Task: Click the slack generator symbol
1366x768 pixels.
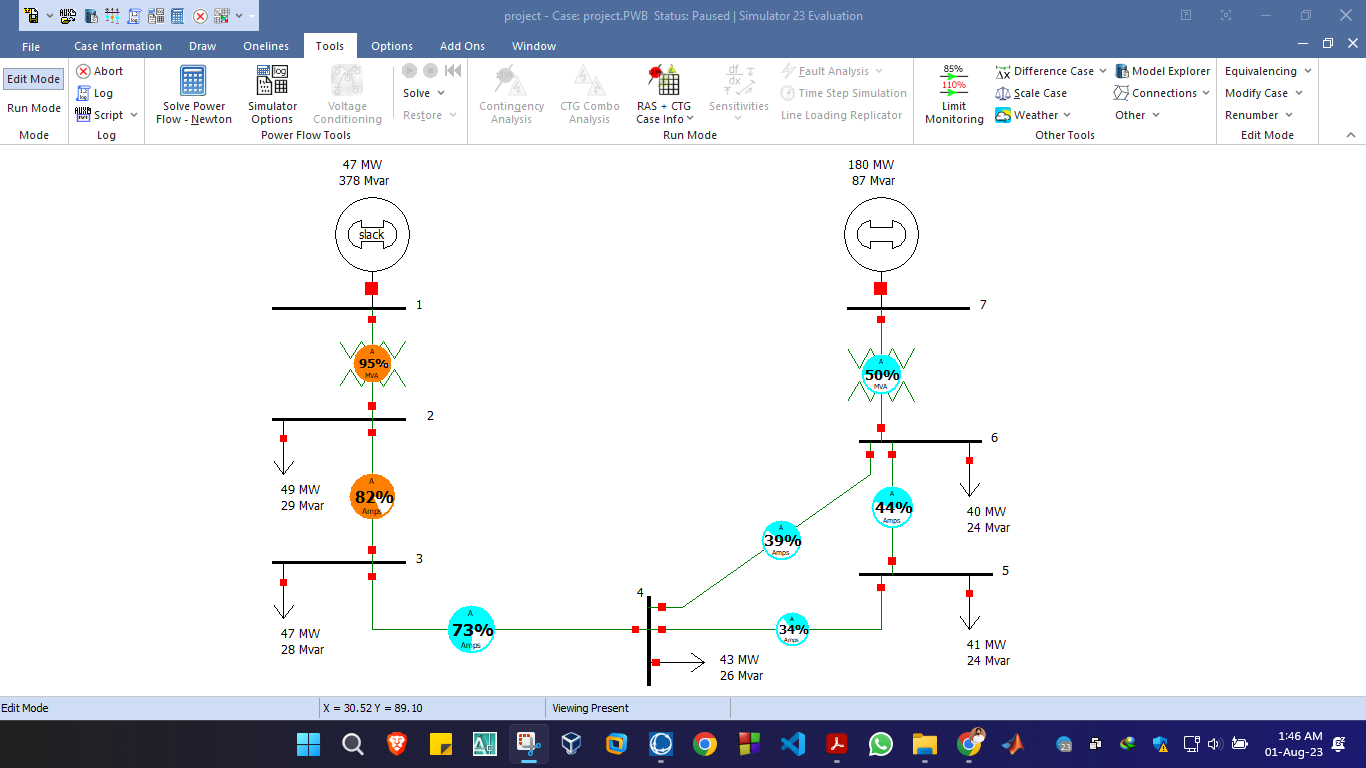Action: [x=372, y=233]
